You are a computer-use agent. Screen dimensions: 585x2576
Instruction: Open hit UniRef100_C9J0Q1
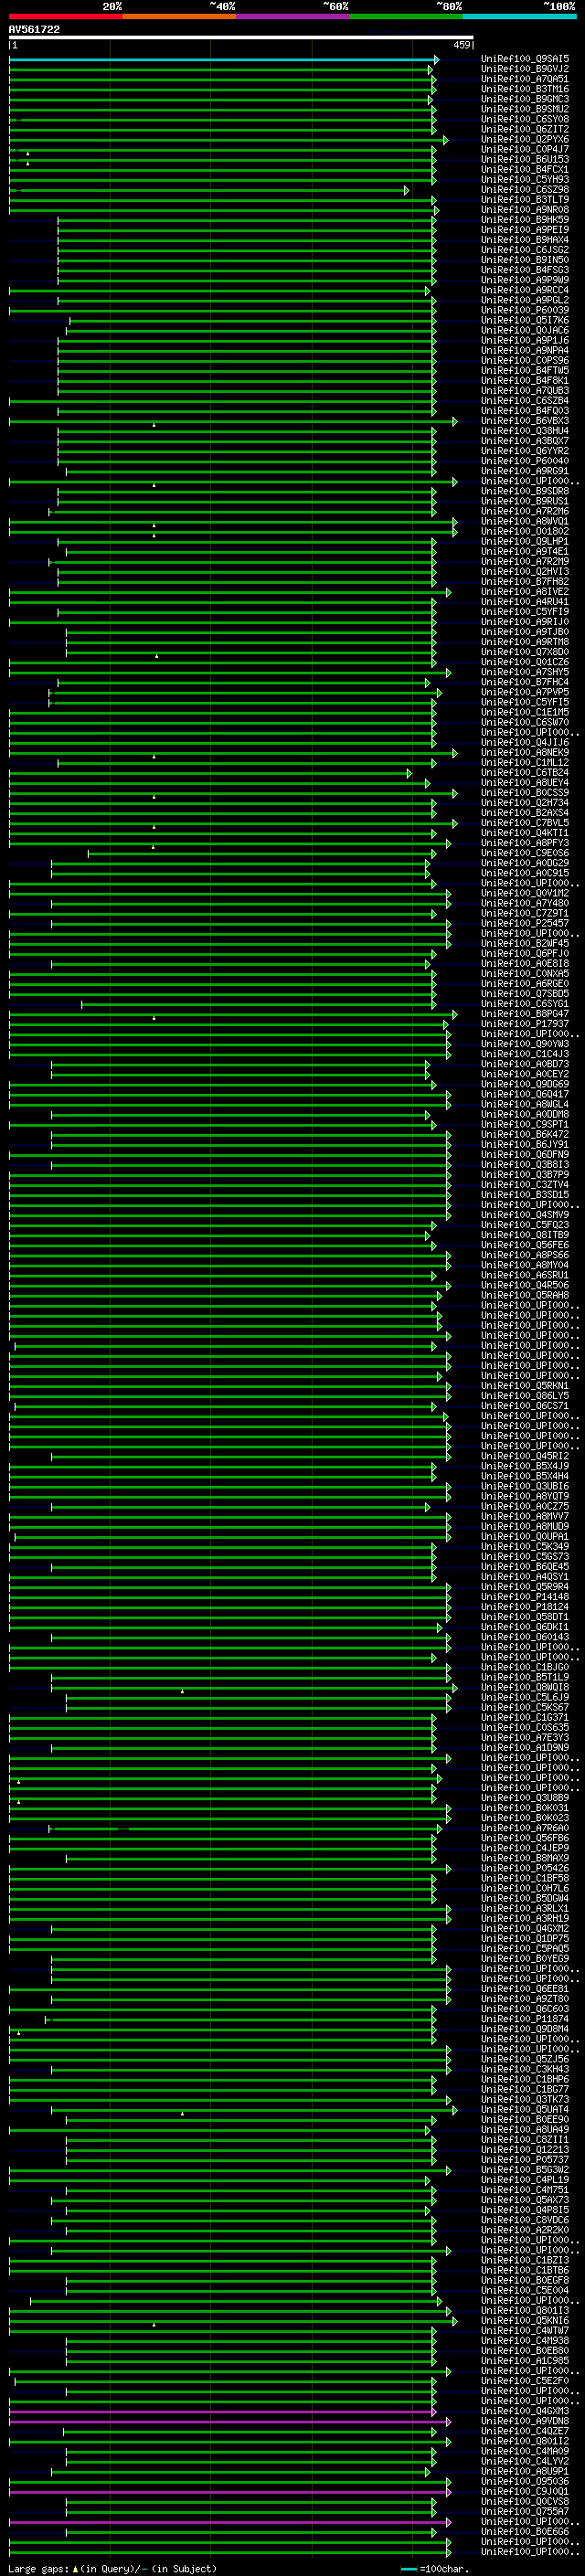(524, 2491)
